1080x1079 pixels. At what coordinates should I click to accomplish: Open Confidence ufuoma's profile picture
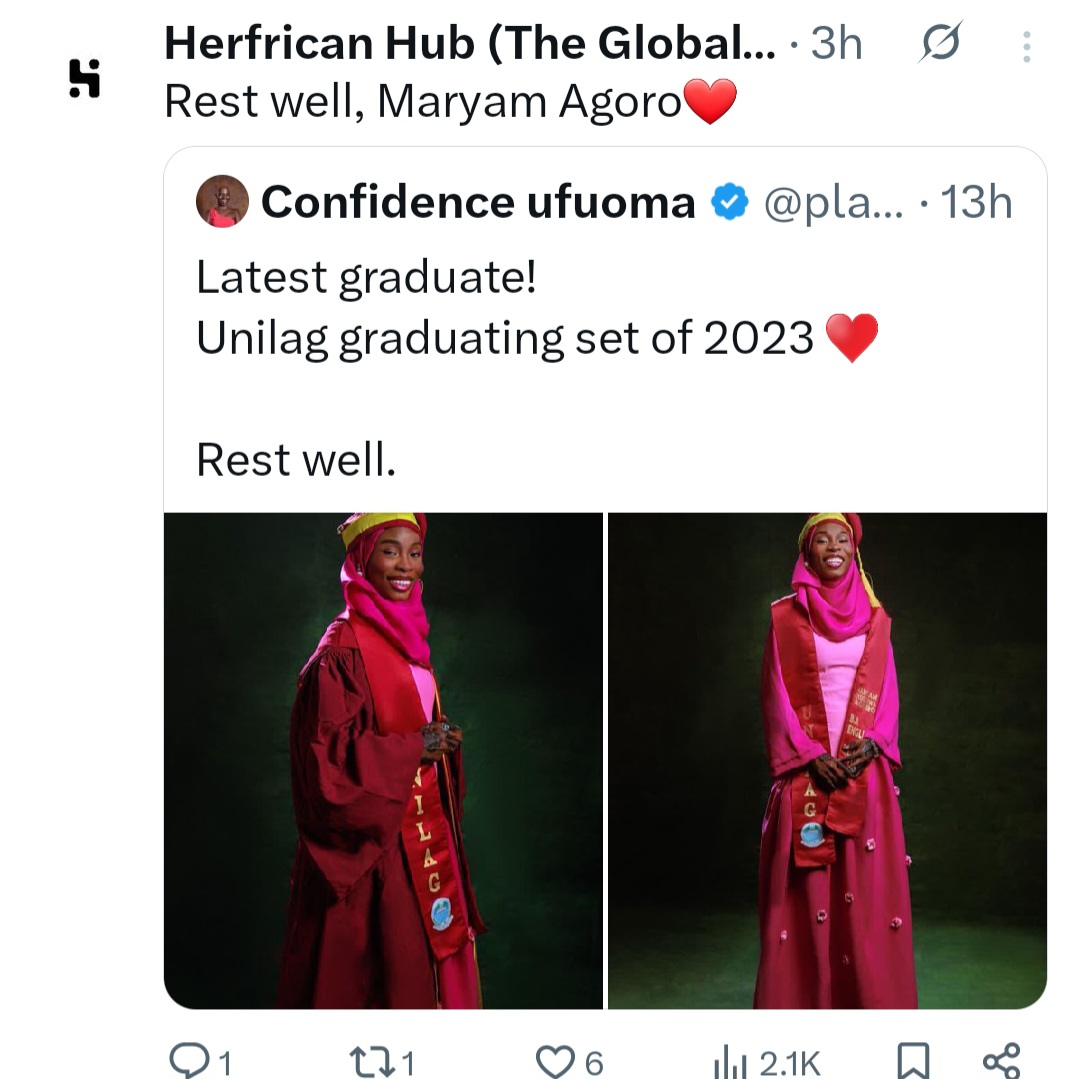click(222, 201)
